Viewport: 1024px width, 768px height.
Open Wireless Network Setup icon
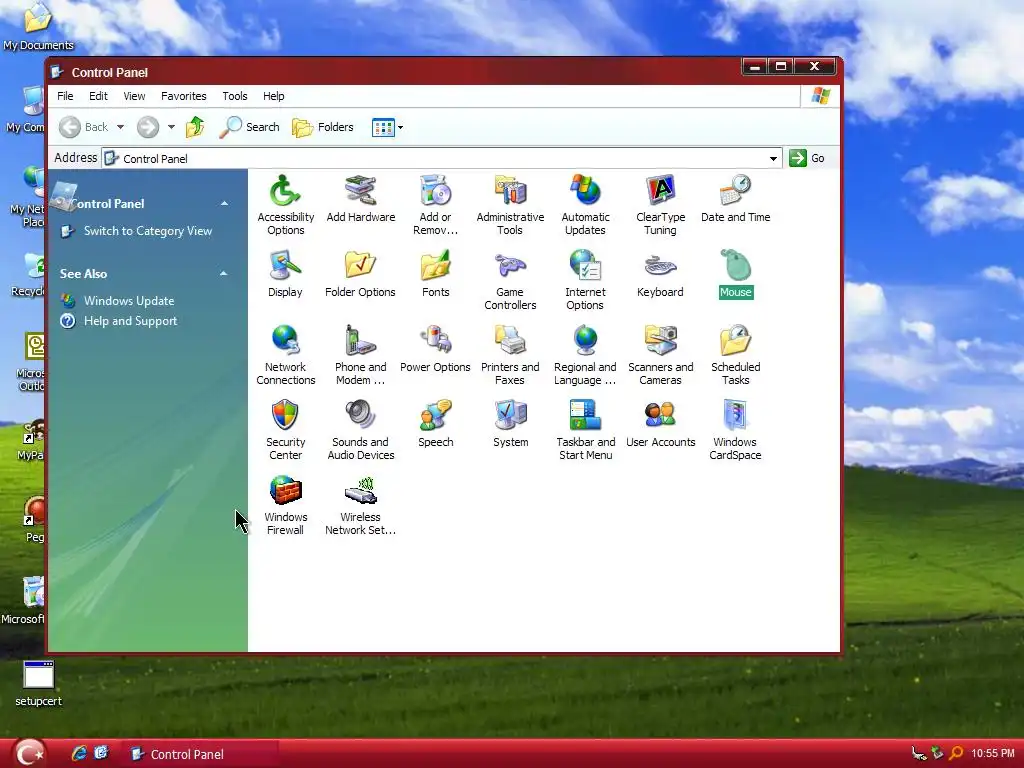pyautogui.click(x=360, y=505)
